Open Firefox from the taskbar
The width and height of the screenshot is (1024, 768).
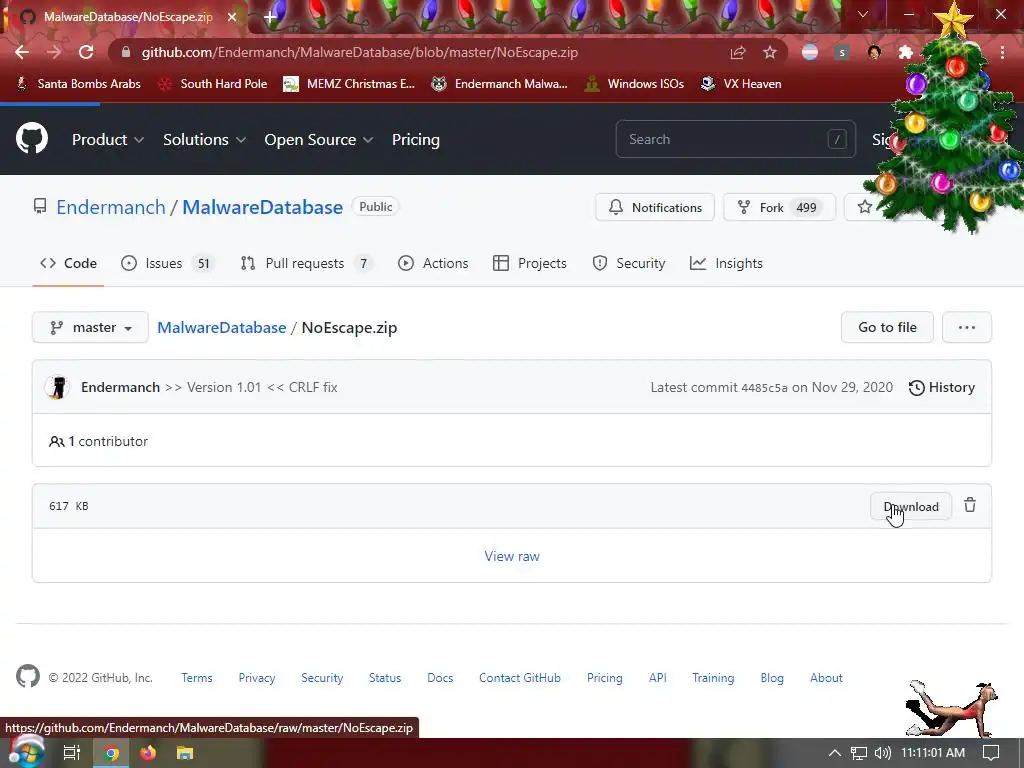pyautogui.click(x=148, y=754)
